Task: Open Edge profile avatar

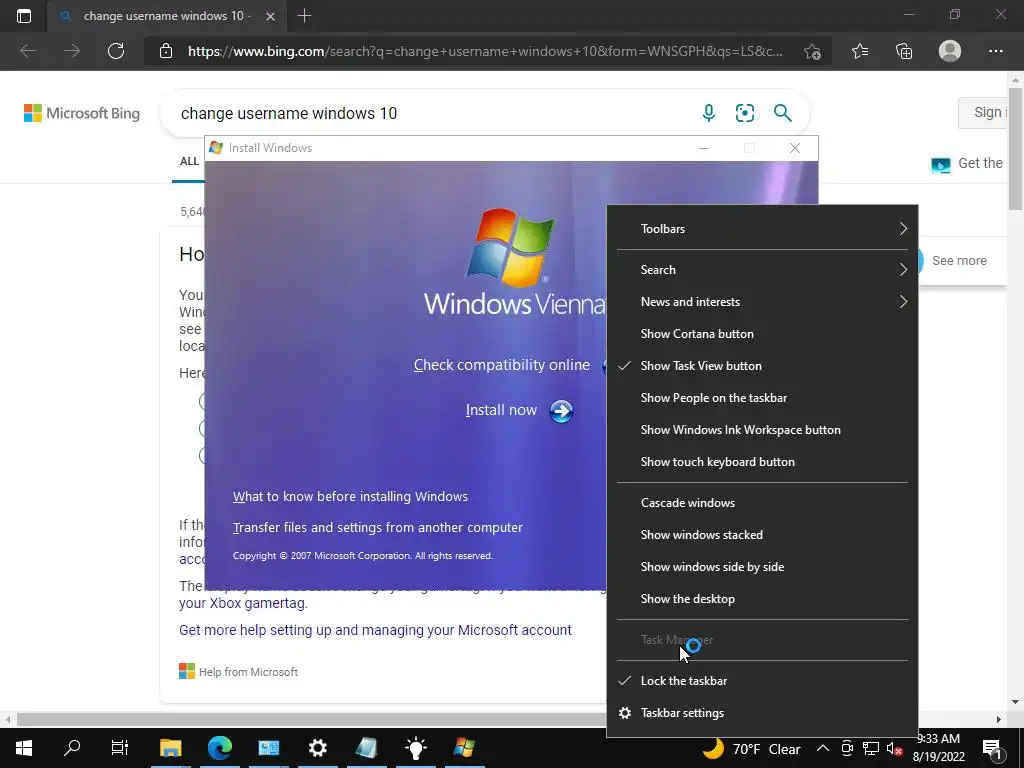Action: pyautogui.click(x=950, y=51)
